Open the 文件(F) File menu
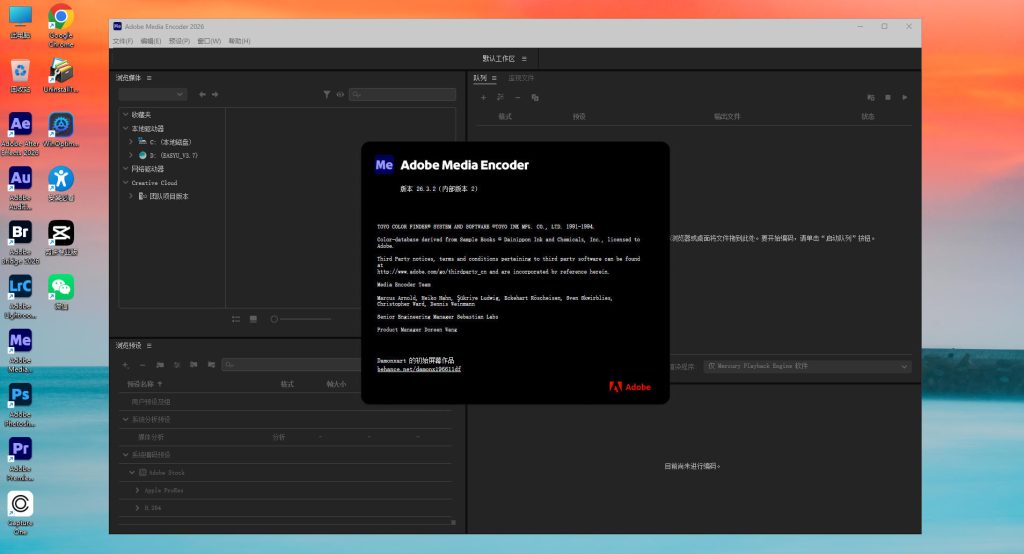The image size is (1024, 554). click(123, 41)
